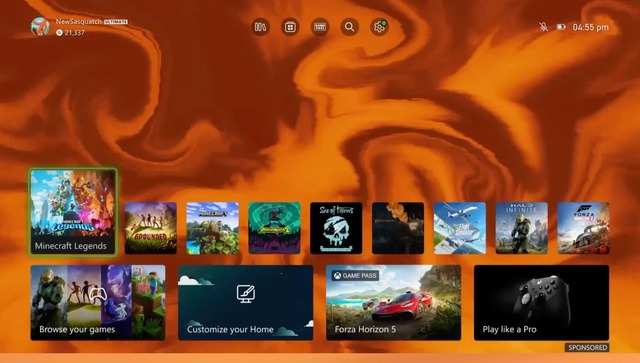Screen dimensions: 640x363
Task: Click the Search magnifier icon
Action: tap(349, 27)
